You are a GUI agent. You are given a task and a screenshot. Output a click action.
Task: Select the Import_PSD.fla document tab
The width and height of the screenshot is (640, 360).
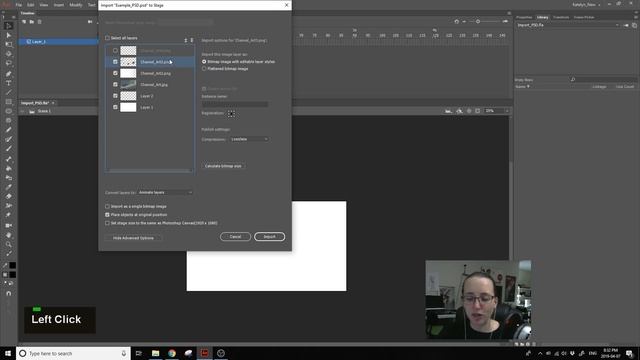(x=35, y=103)
